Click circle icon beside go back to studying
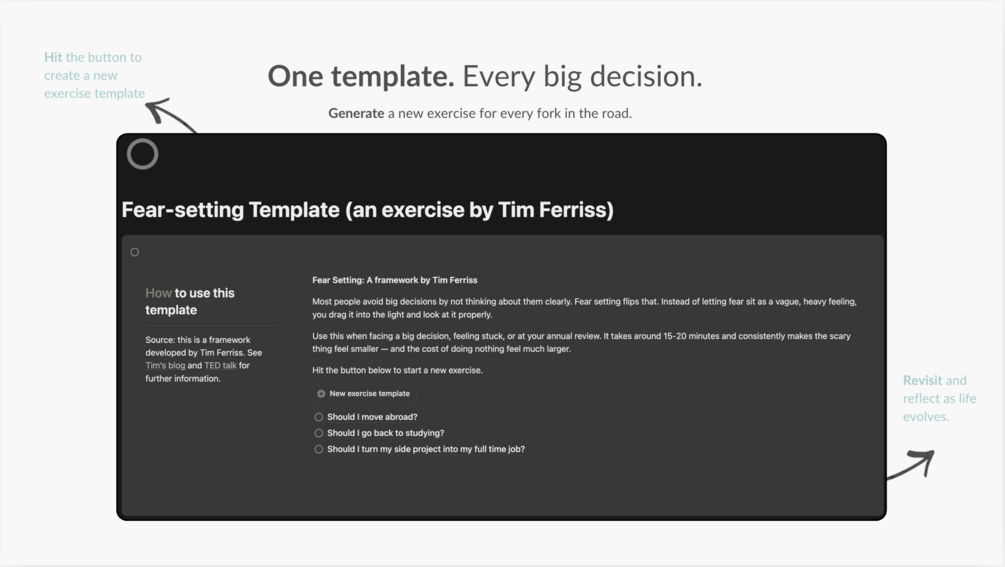The height and width of the screenshot is (567, 1005). (x=319, y=433)
